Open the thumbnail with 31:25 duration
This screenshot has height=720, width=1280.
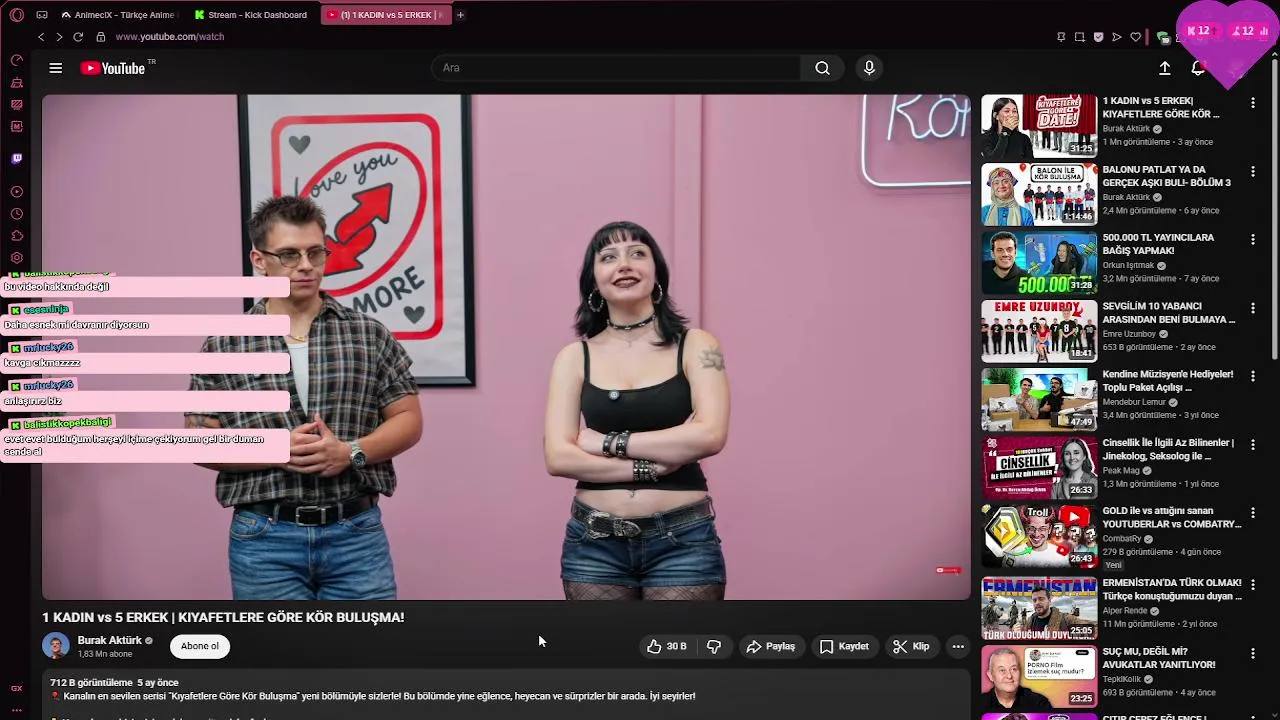coord(1039,126)
